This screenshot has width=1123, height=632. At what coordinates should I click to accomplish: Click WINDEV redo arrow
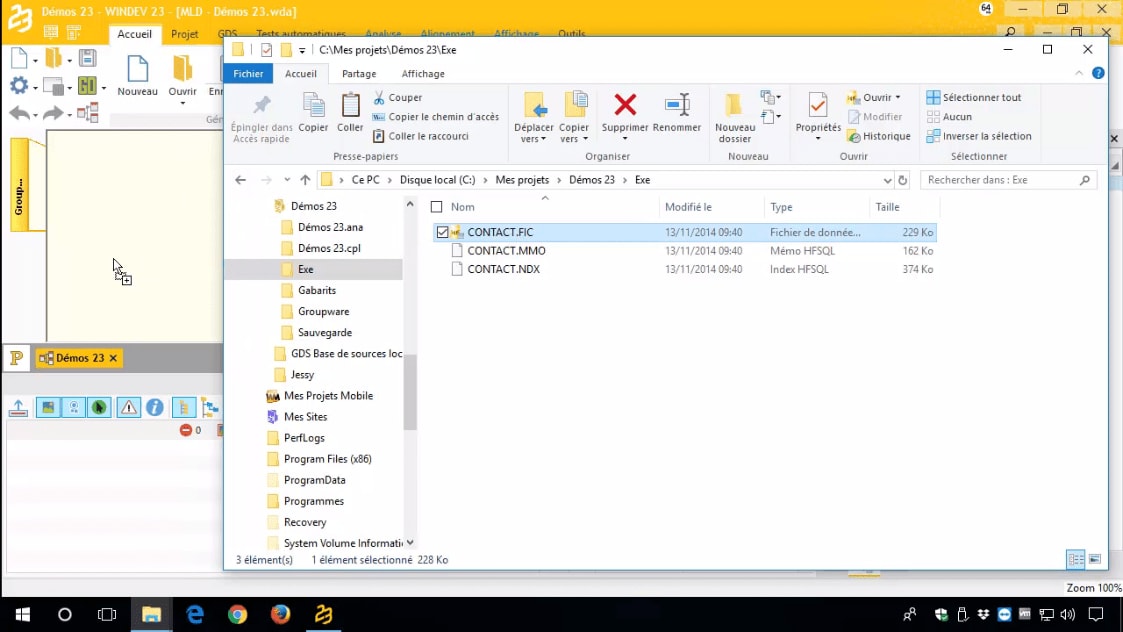pyautogui.click(x=53, y=113)
